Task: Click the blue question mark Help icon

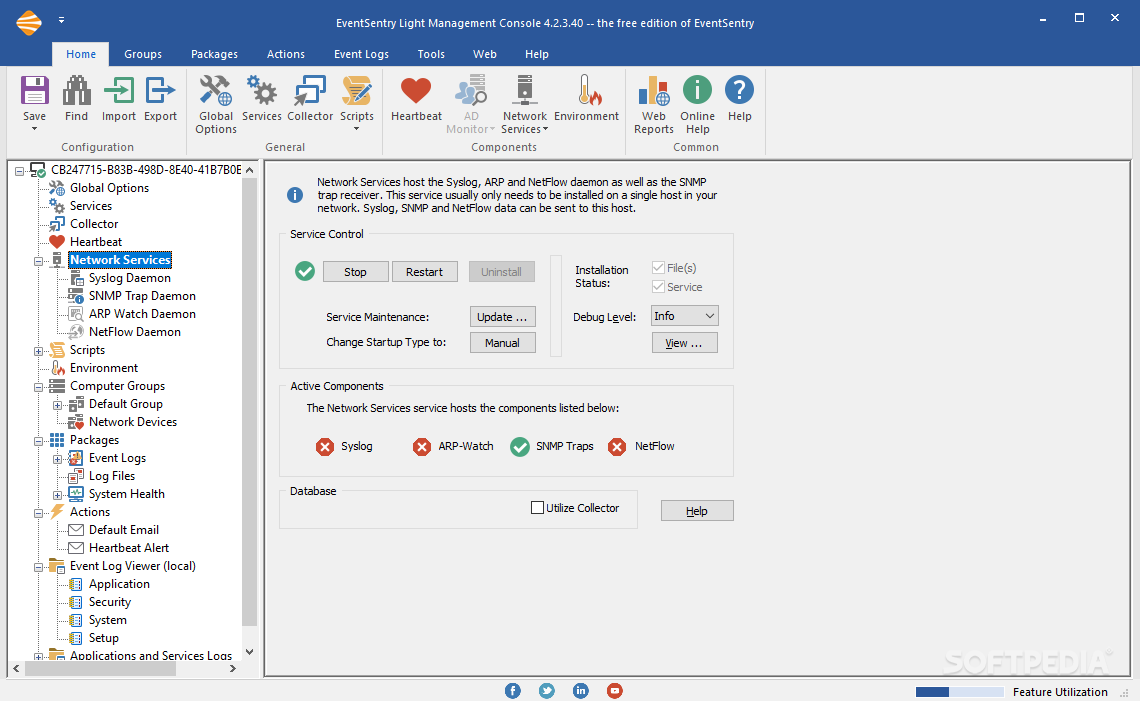Action: coord(739,90)
